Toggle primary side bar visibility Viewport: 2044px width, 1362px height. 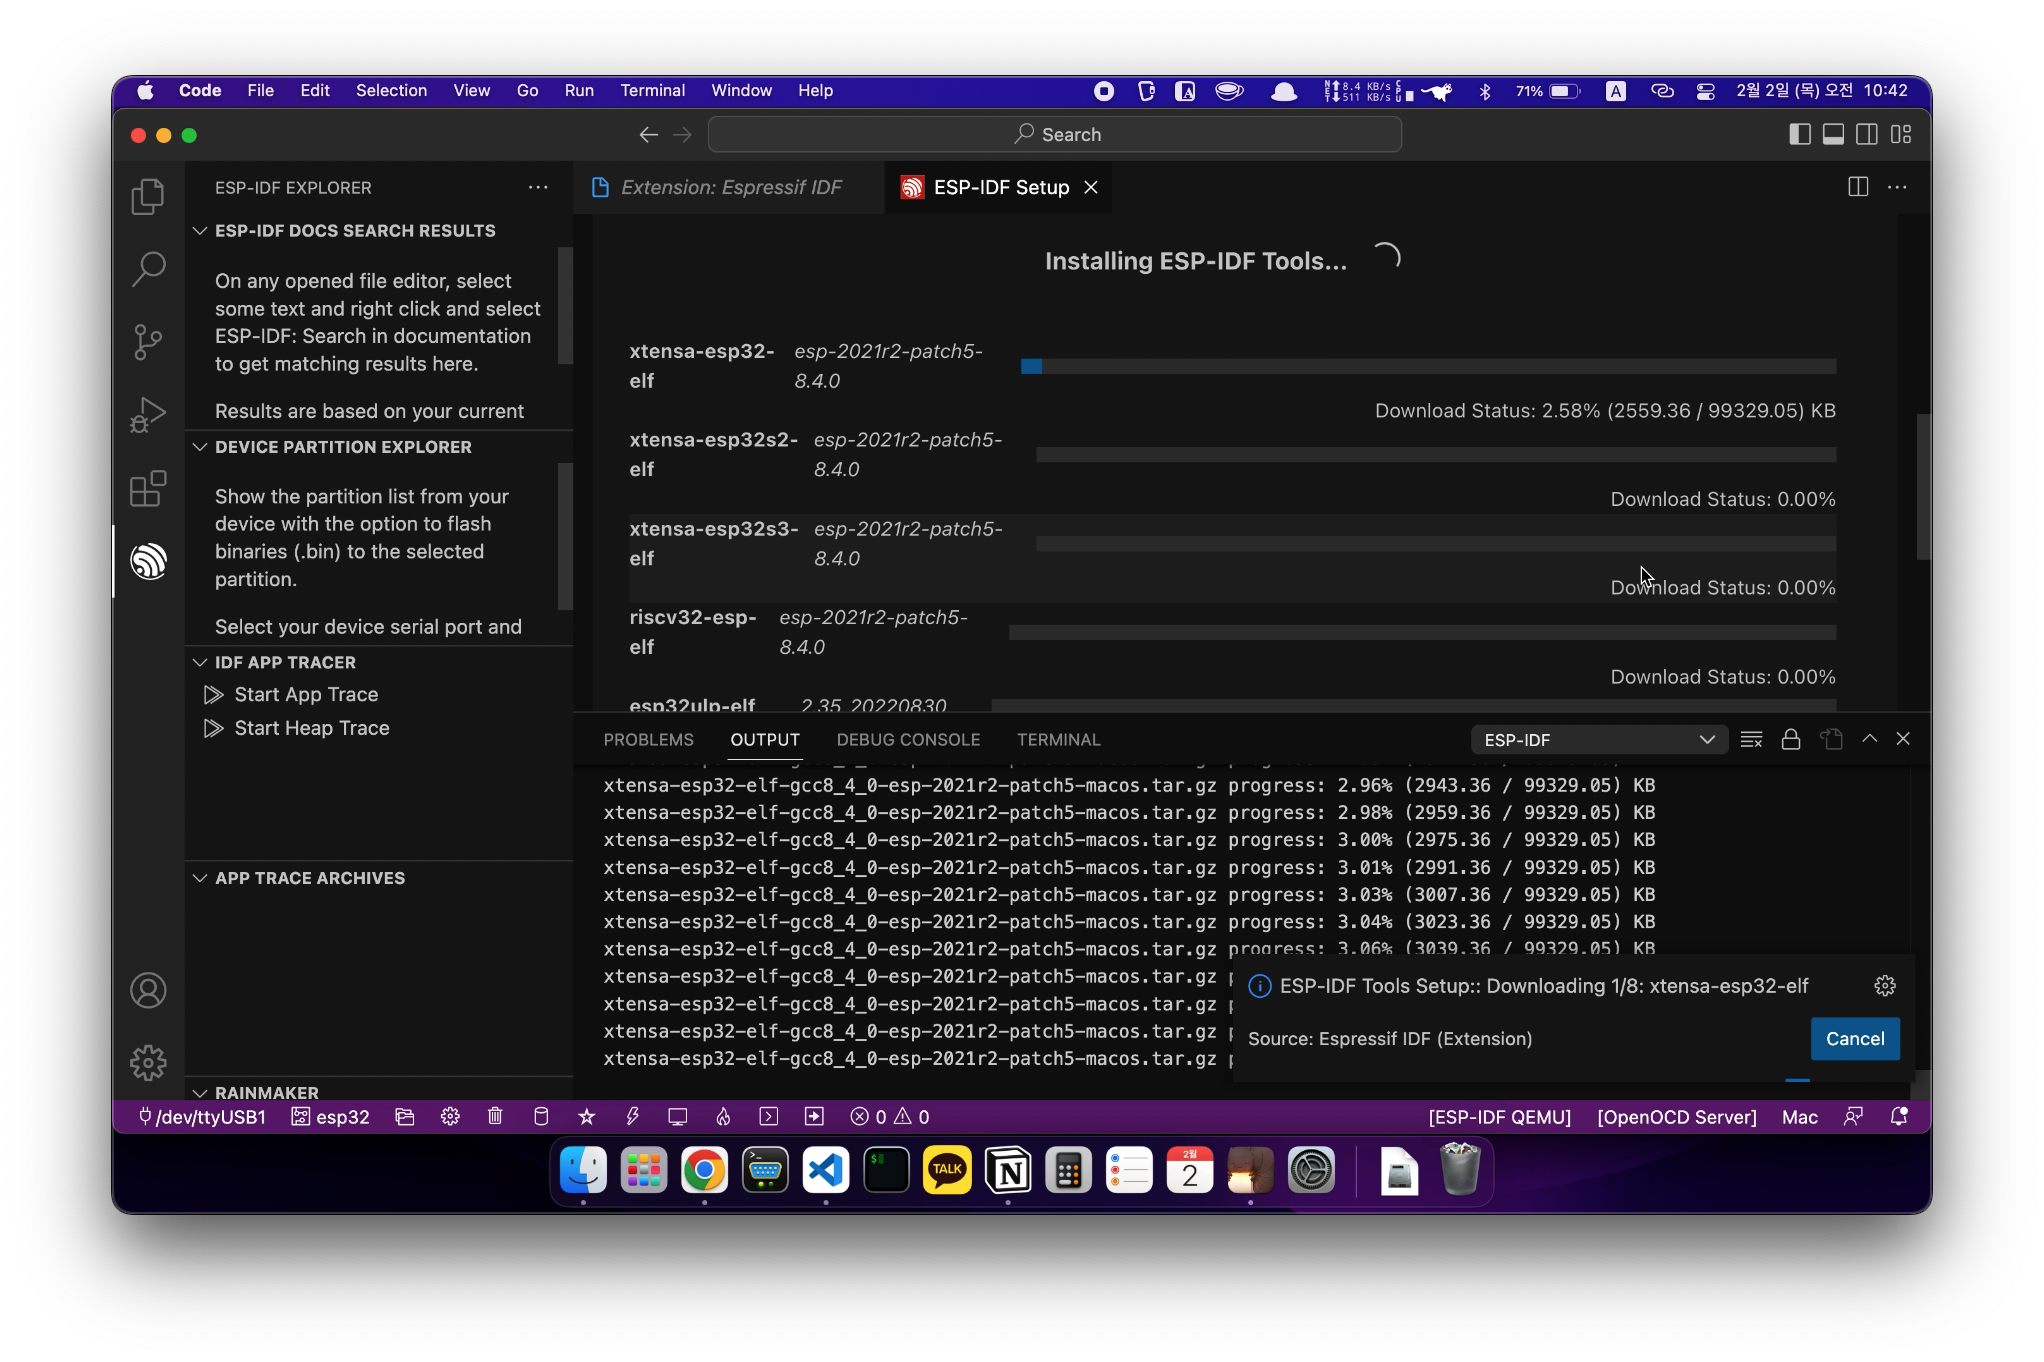tap(1799, 134)
